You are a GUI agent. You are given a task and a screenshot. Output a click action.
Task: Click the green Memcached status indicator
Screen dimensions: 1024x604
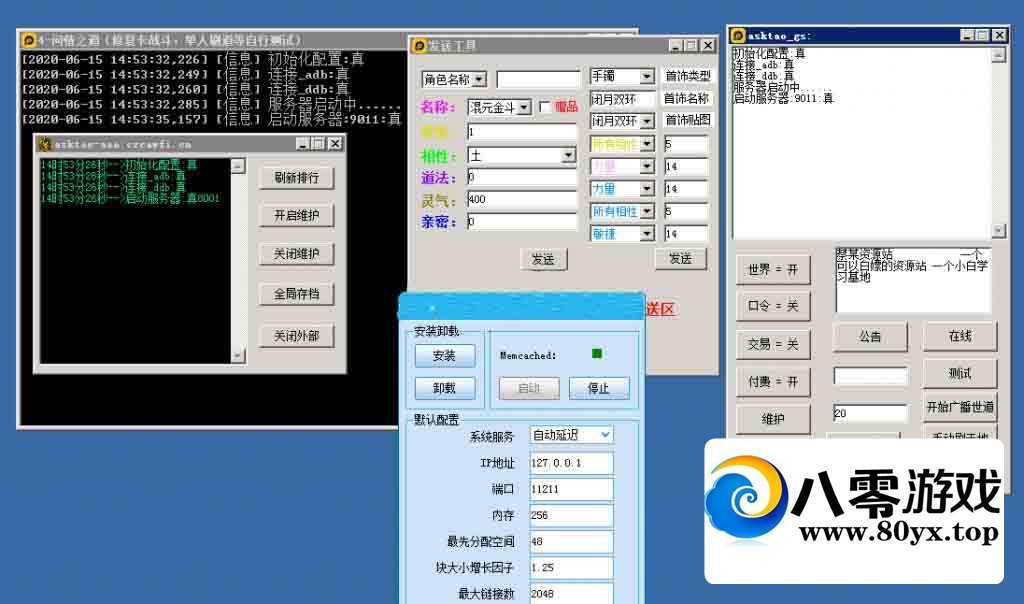[x=596, y=353]
